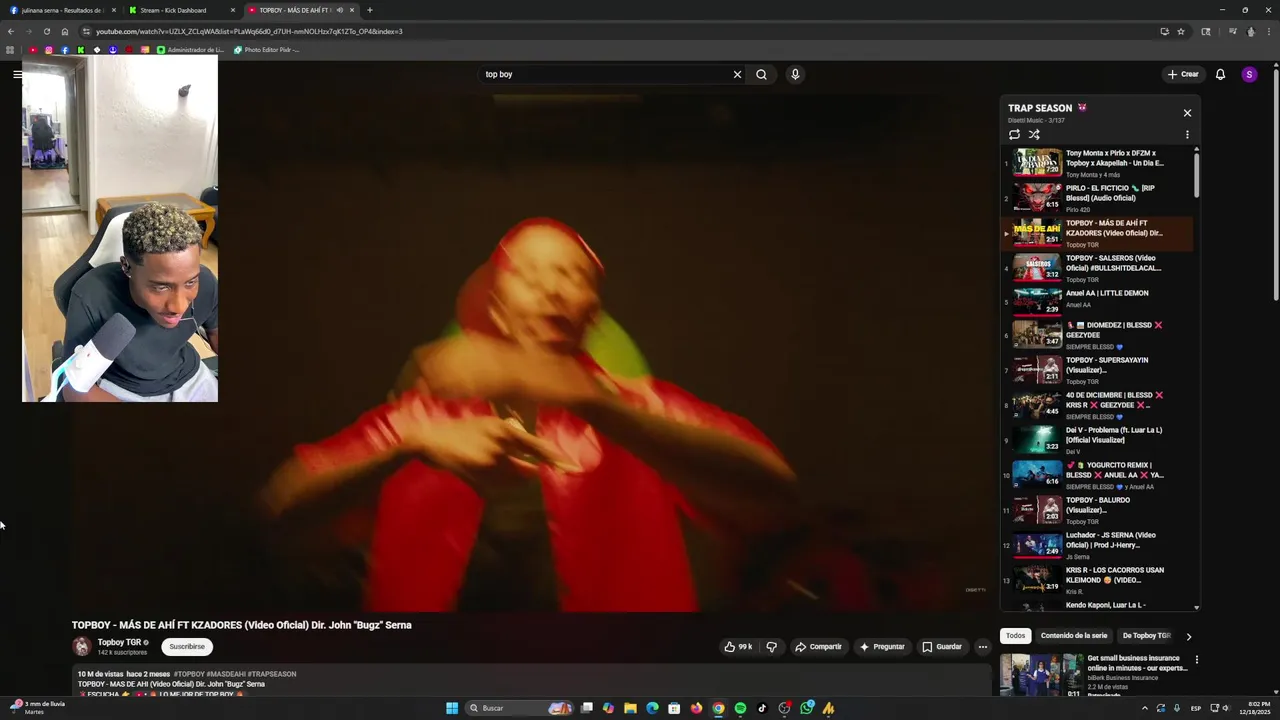Subscribe to Topboy TGR channel
The height and width of the screenshot is (720, 1280).
[x=187, y=647]
